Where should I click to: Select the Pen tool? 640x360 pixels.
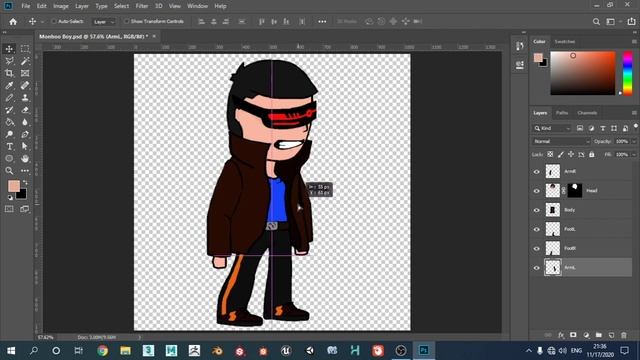point(25,134)
